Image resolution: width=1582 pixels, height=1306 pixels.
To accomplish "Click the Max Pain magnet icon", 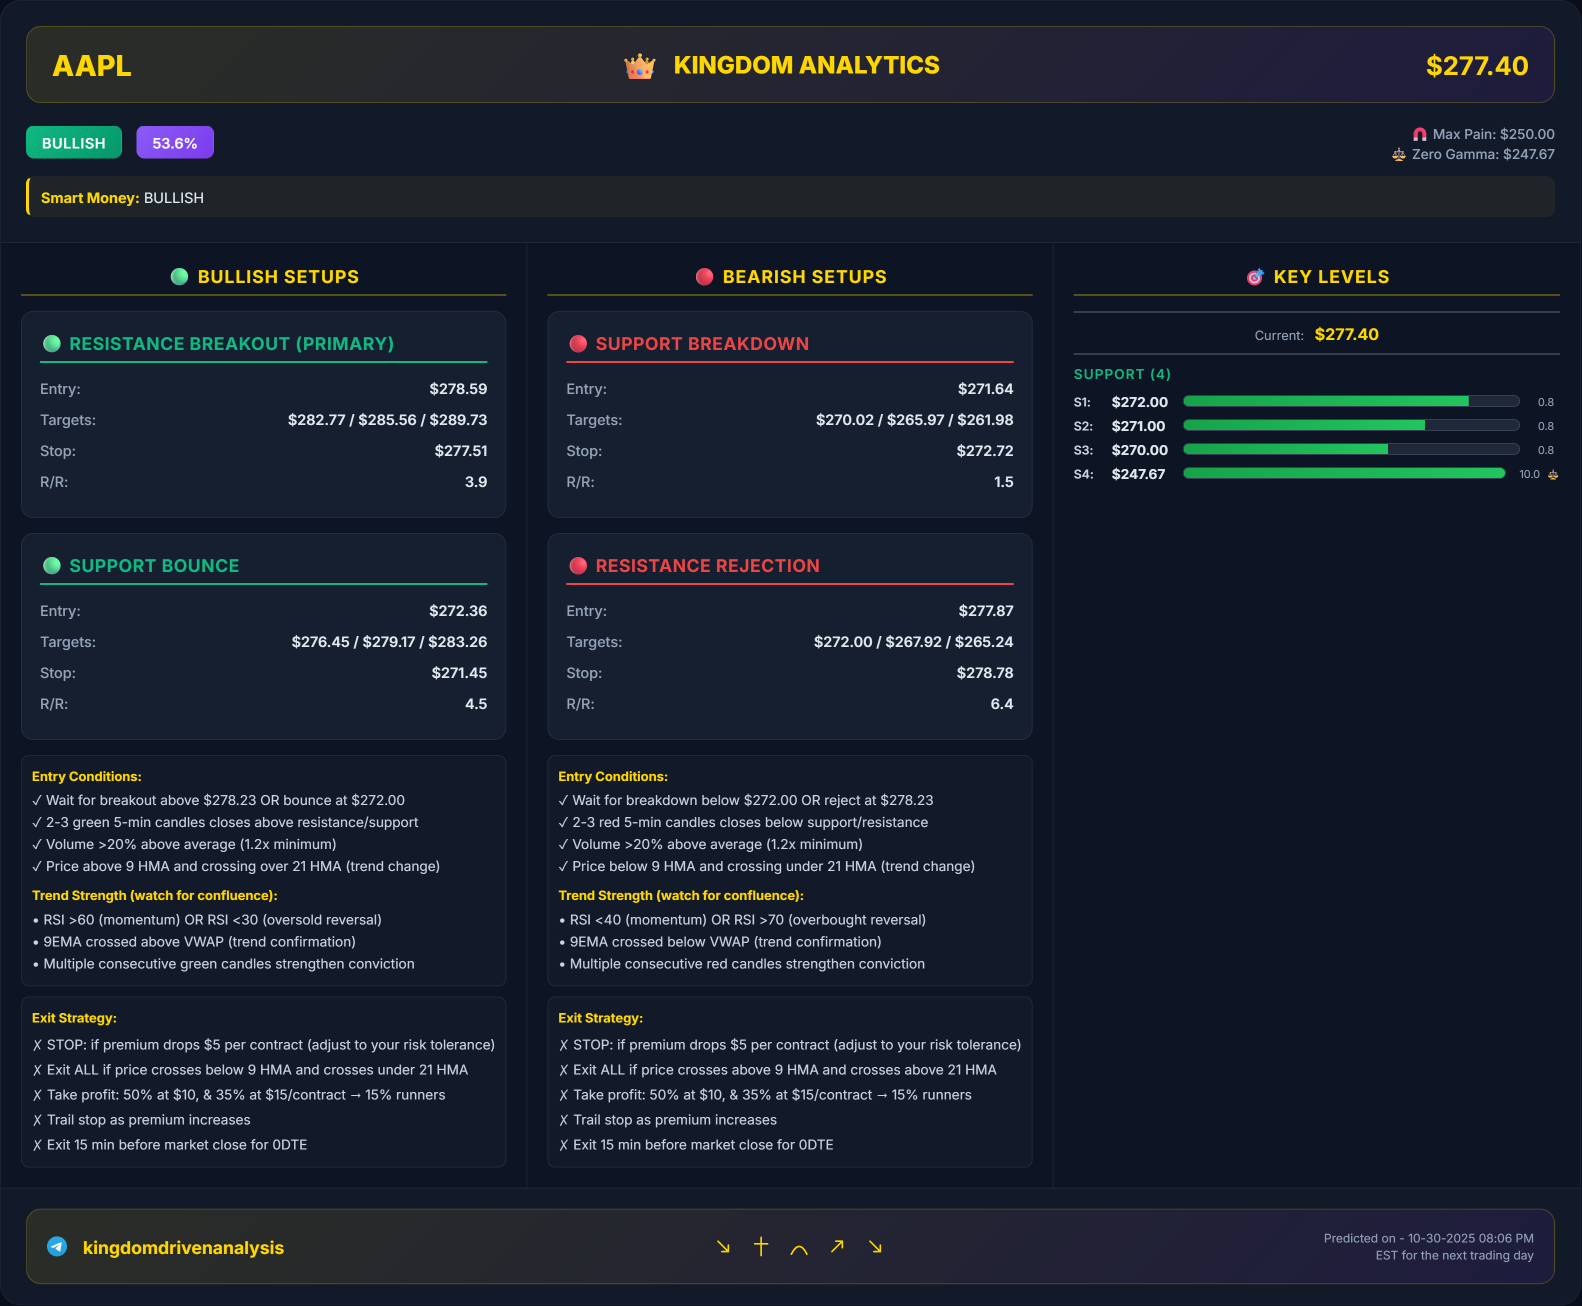I will click(1419, 134).
